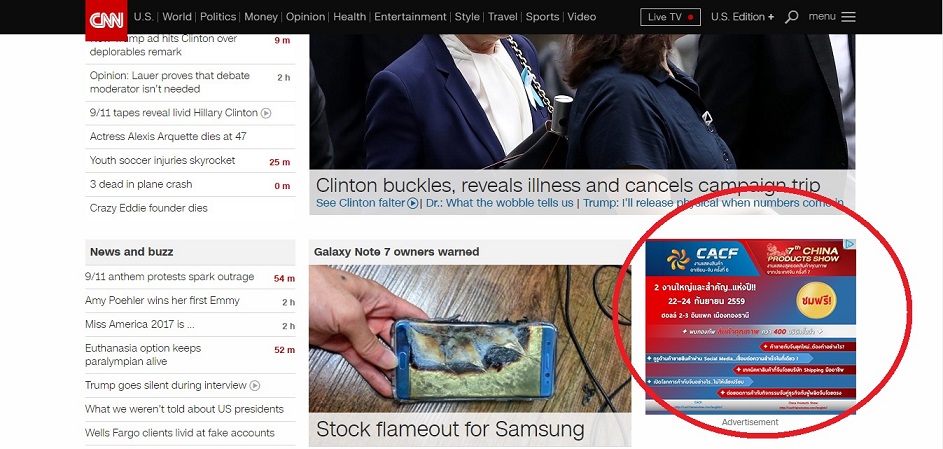Click the AdChoices icon on the advertisement
The image size is (943, 449).
849,244
